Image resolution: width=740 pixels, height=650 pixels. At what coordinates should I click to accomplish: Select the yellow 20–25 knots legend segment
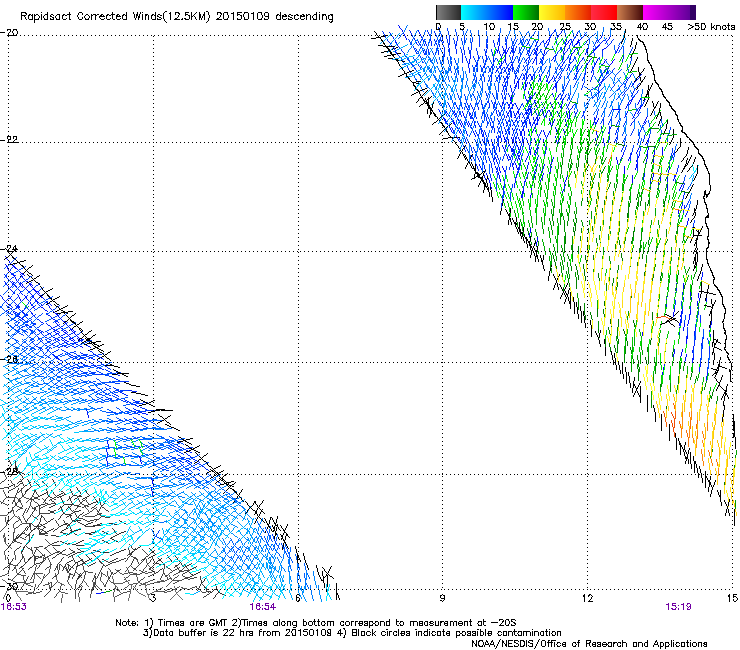(552, 12)
